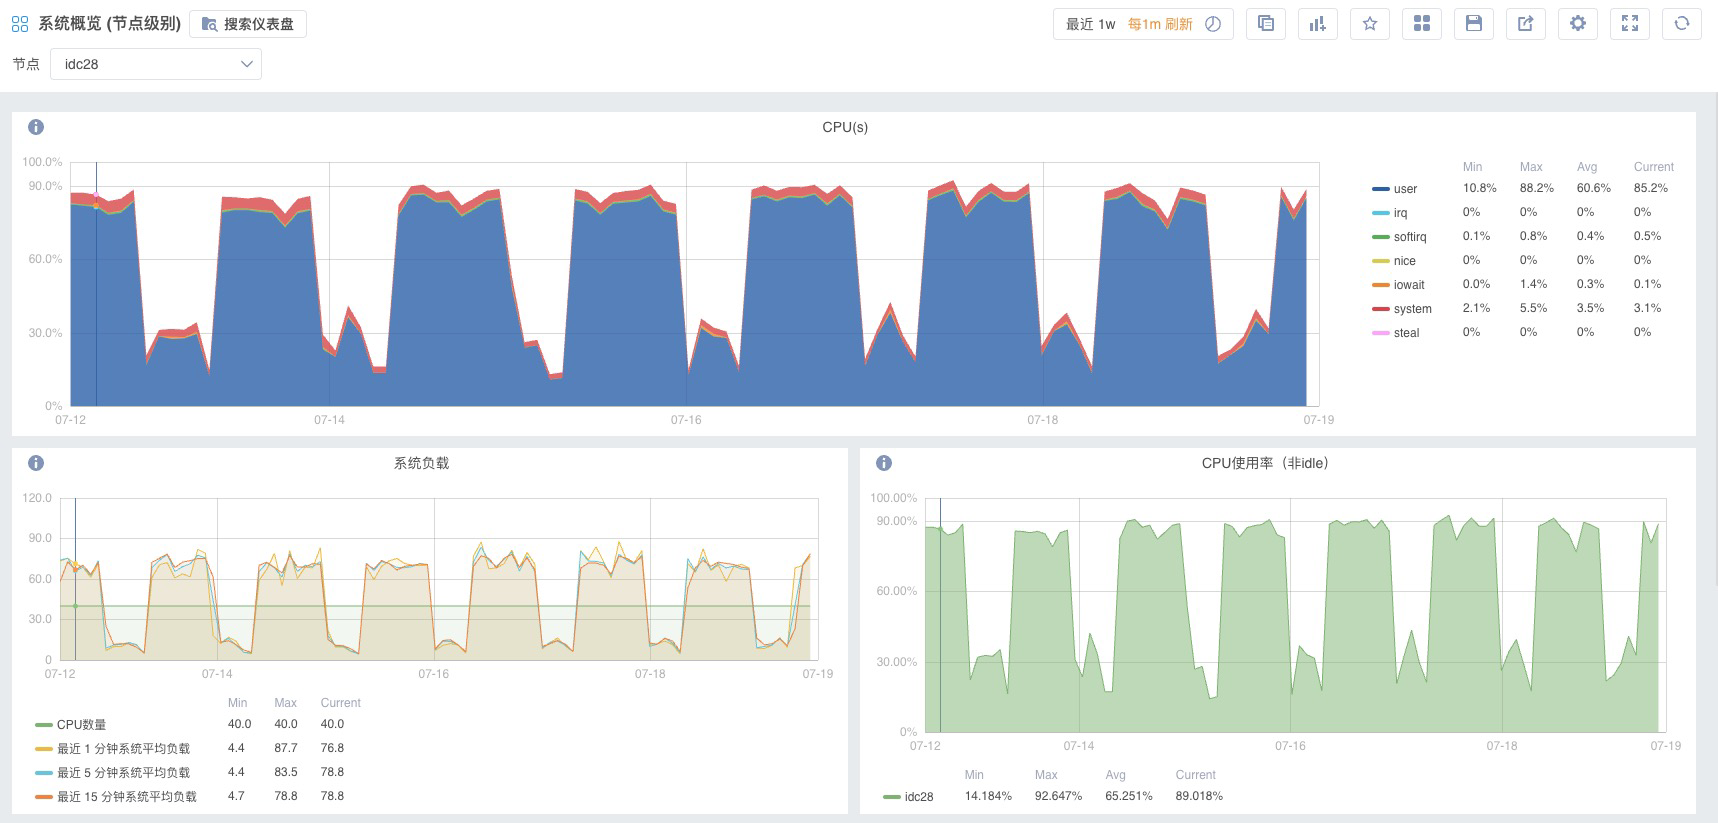The image size is (1718, 823).
Task: Refresh the dashboard data
Action: click(1682, 24)
